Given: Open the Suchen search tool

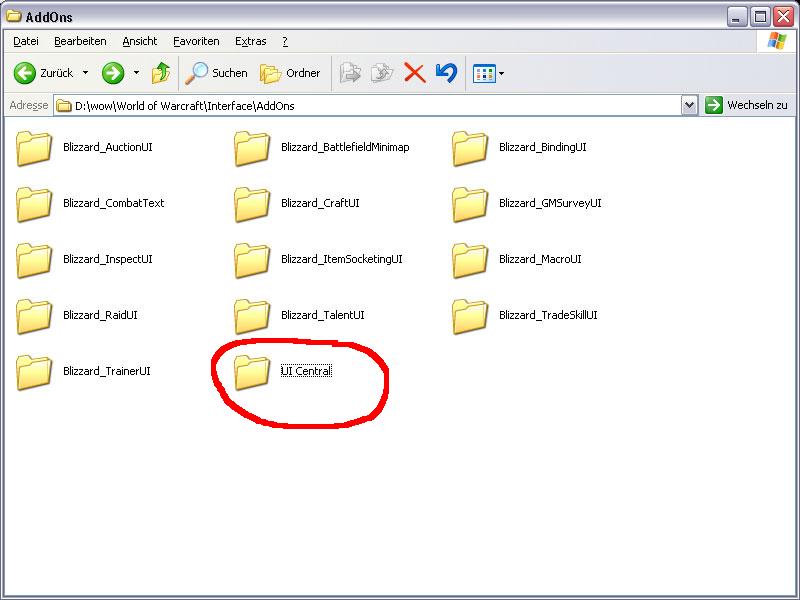Looking at the screenshot, I should (216, 73).
